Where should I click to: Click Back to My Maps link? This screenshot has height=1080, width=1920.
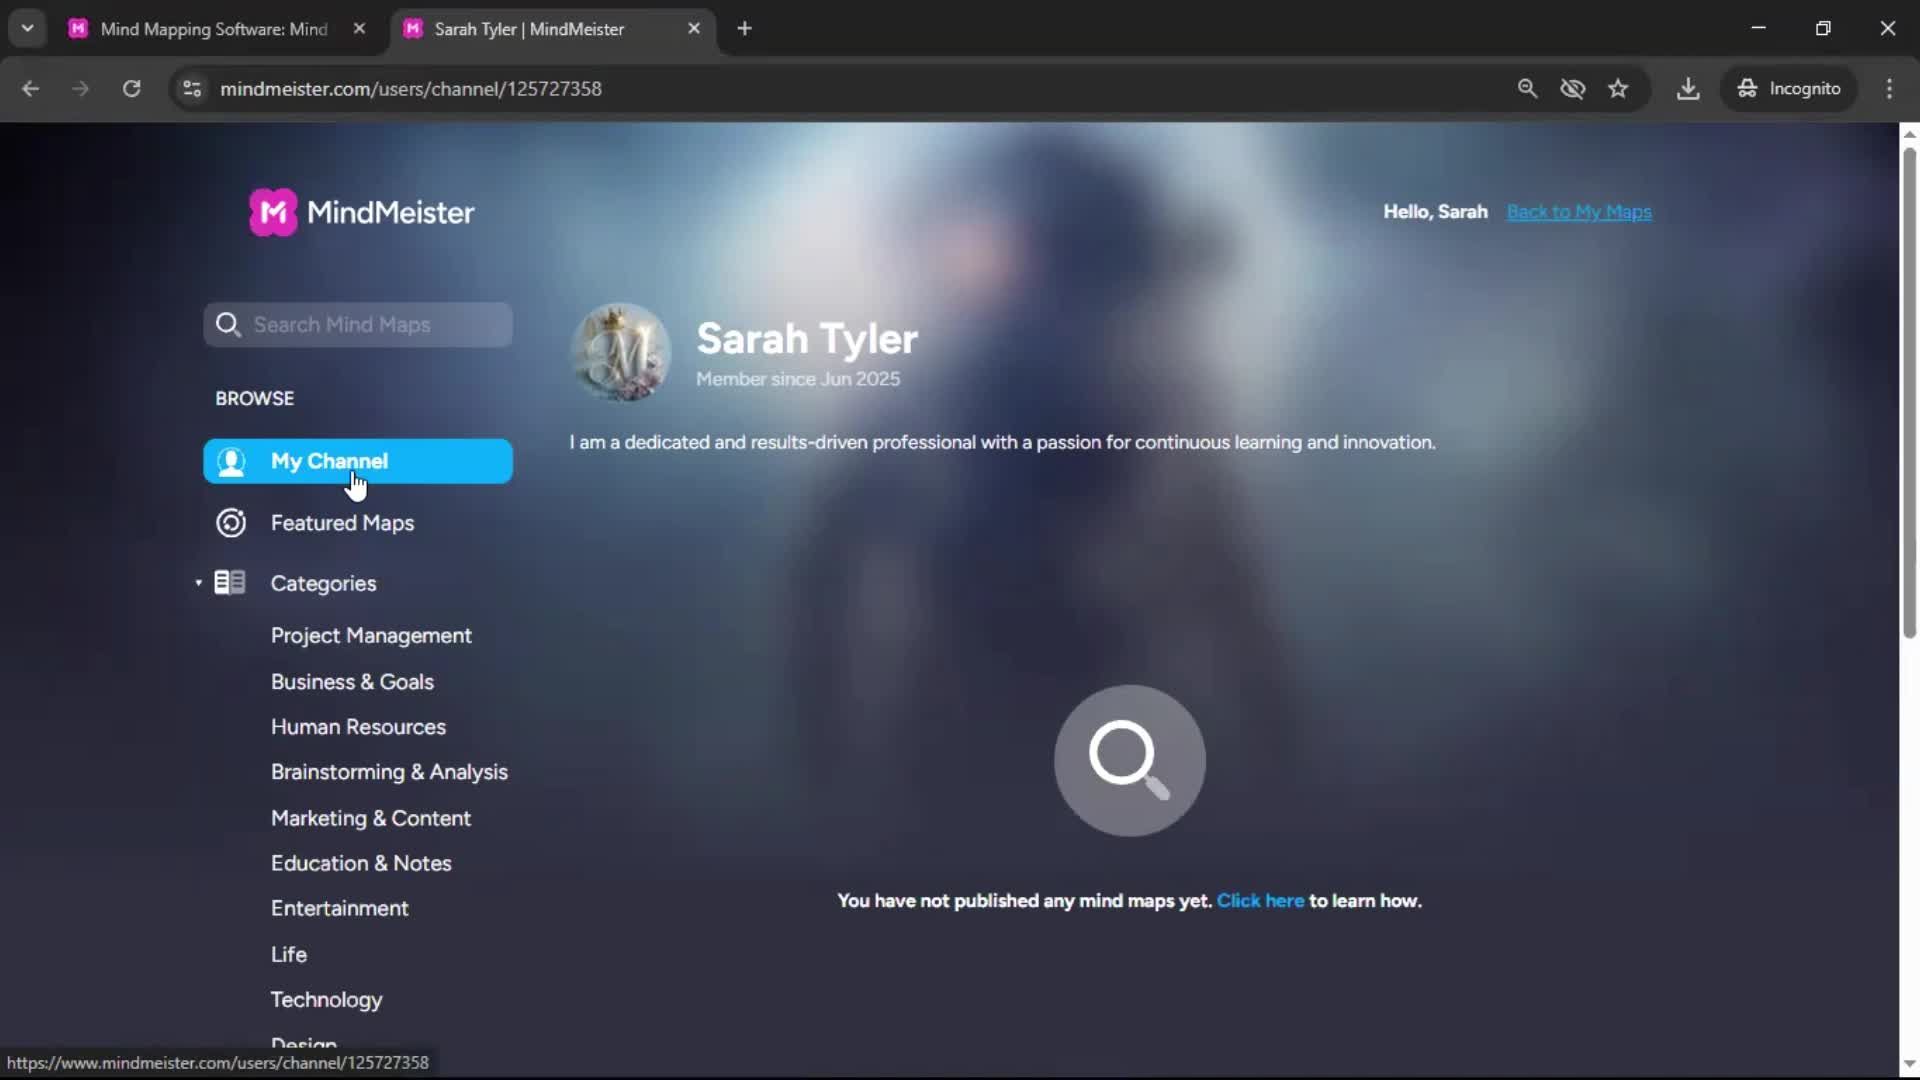1579,212
